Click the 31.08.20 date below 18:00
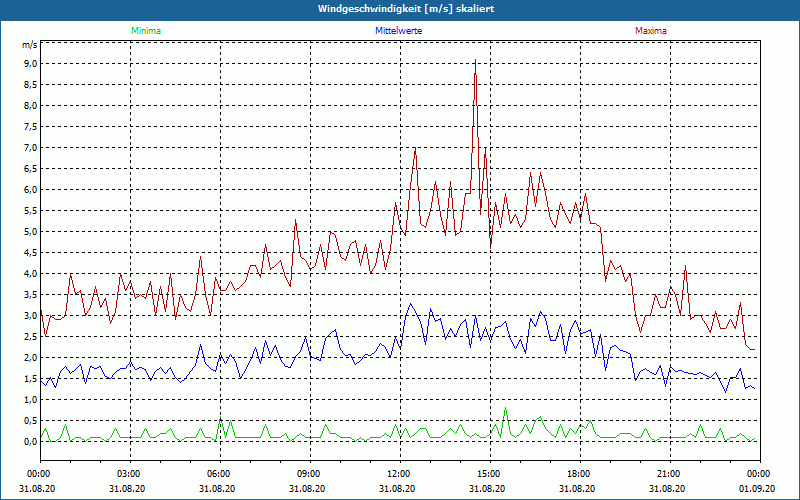The width and height of the screenshot is (800, 500). 577,488
